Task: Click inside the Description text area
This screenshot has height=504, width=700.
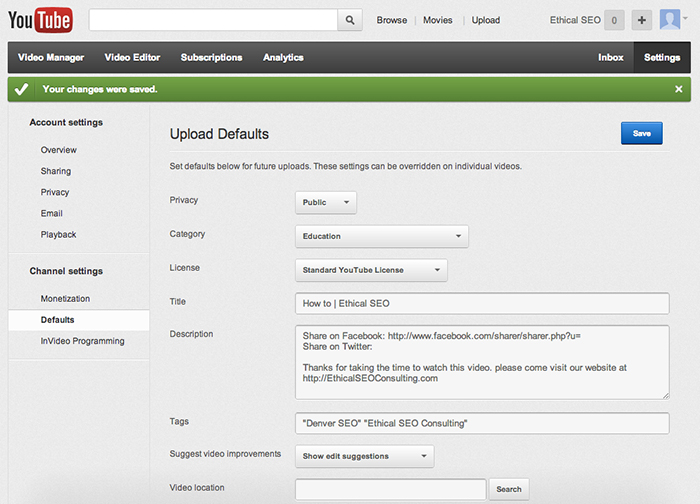Action: click(x=482, y=362)
